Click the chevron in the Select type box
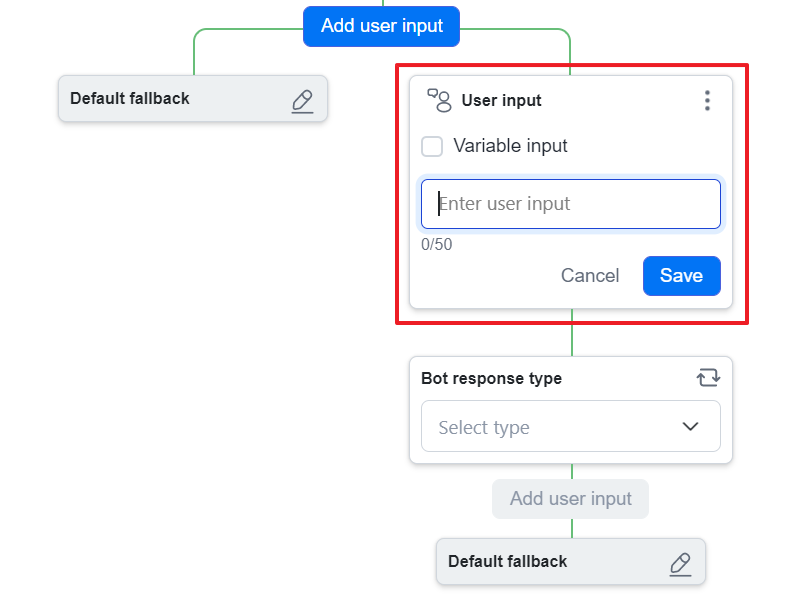The image size is (807, 608). click(x=690, y=426)
